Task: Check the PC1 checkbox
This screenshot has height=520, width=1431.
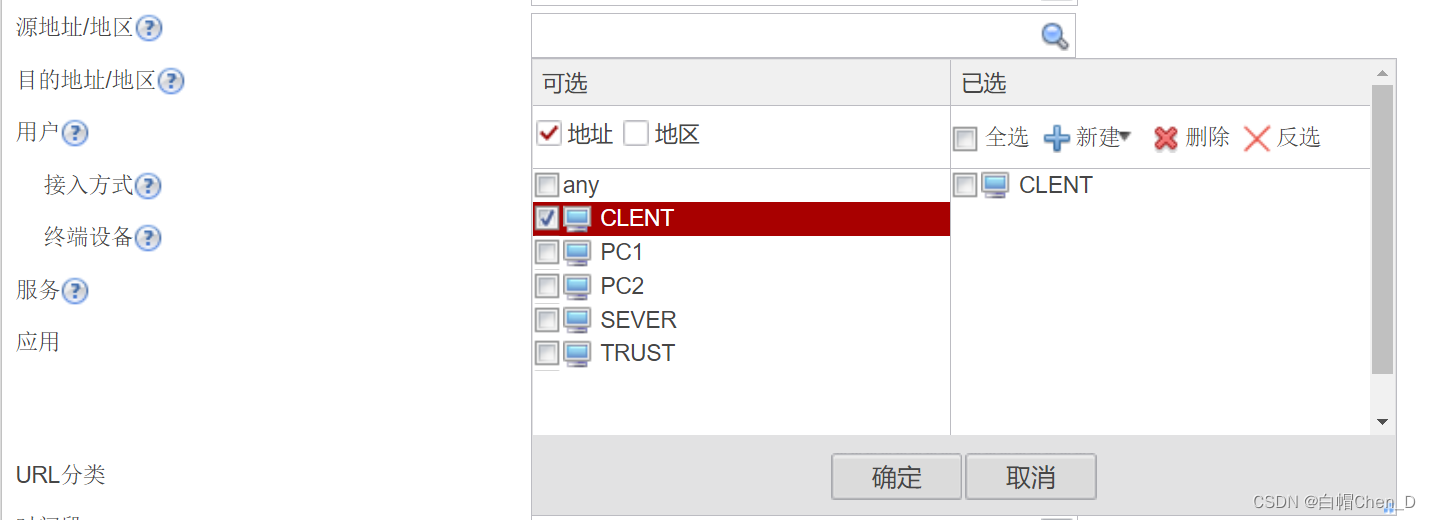Action: 547,253
